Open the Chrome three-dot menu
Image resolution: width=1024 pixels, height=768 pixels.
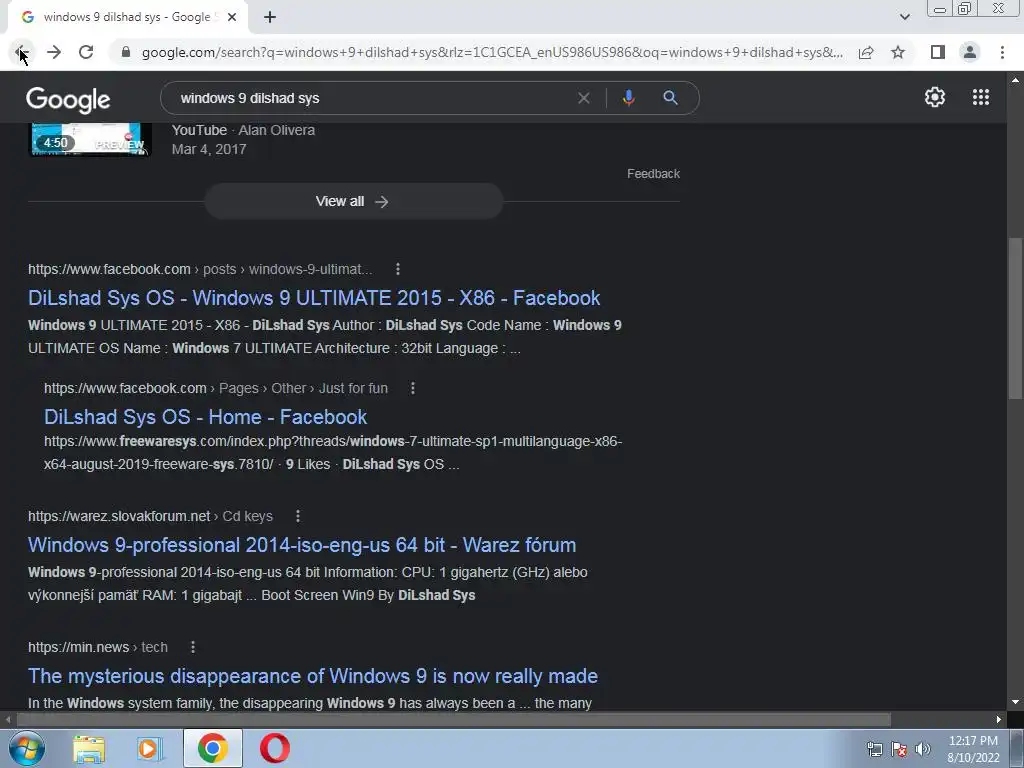coord(1002,52)
